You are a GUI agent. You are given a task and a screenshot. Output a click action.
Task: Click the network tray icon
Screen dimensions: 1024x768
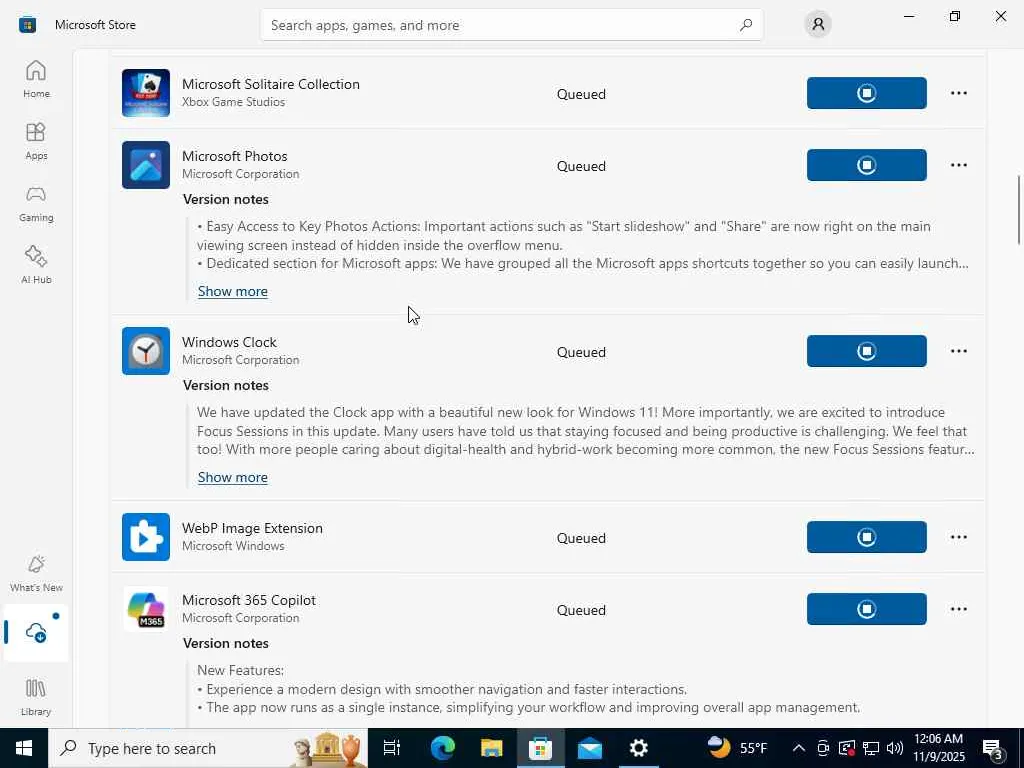point(871,748)
